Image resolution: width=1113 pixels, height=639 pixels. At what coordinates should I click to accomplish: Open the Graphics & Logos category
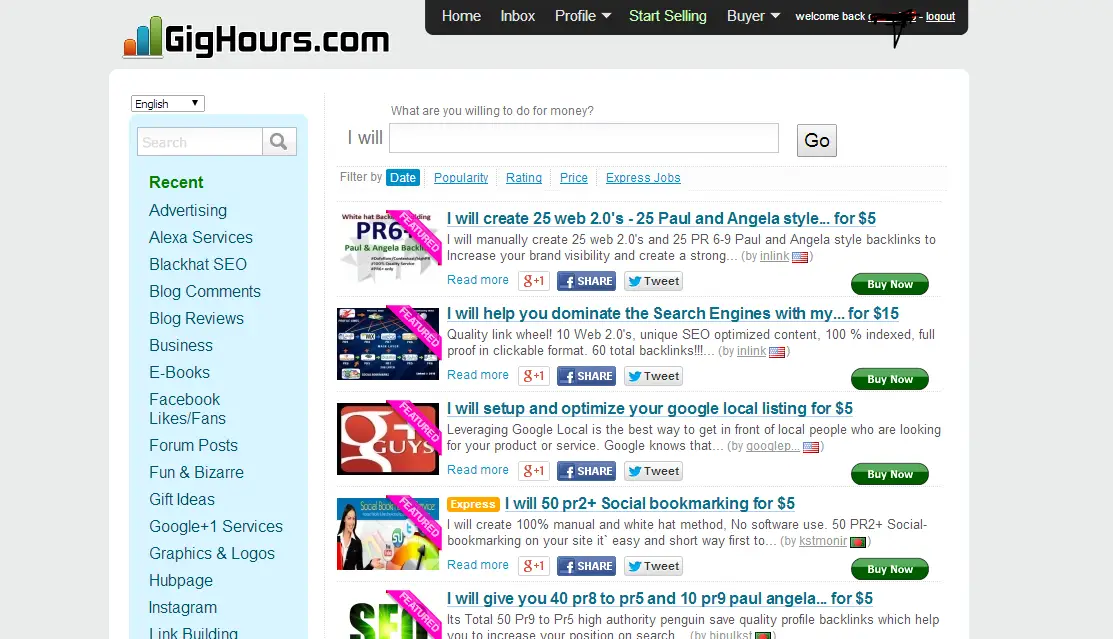(212, 554)
